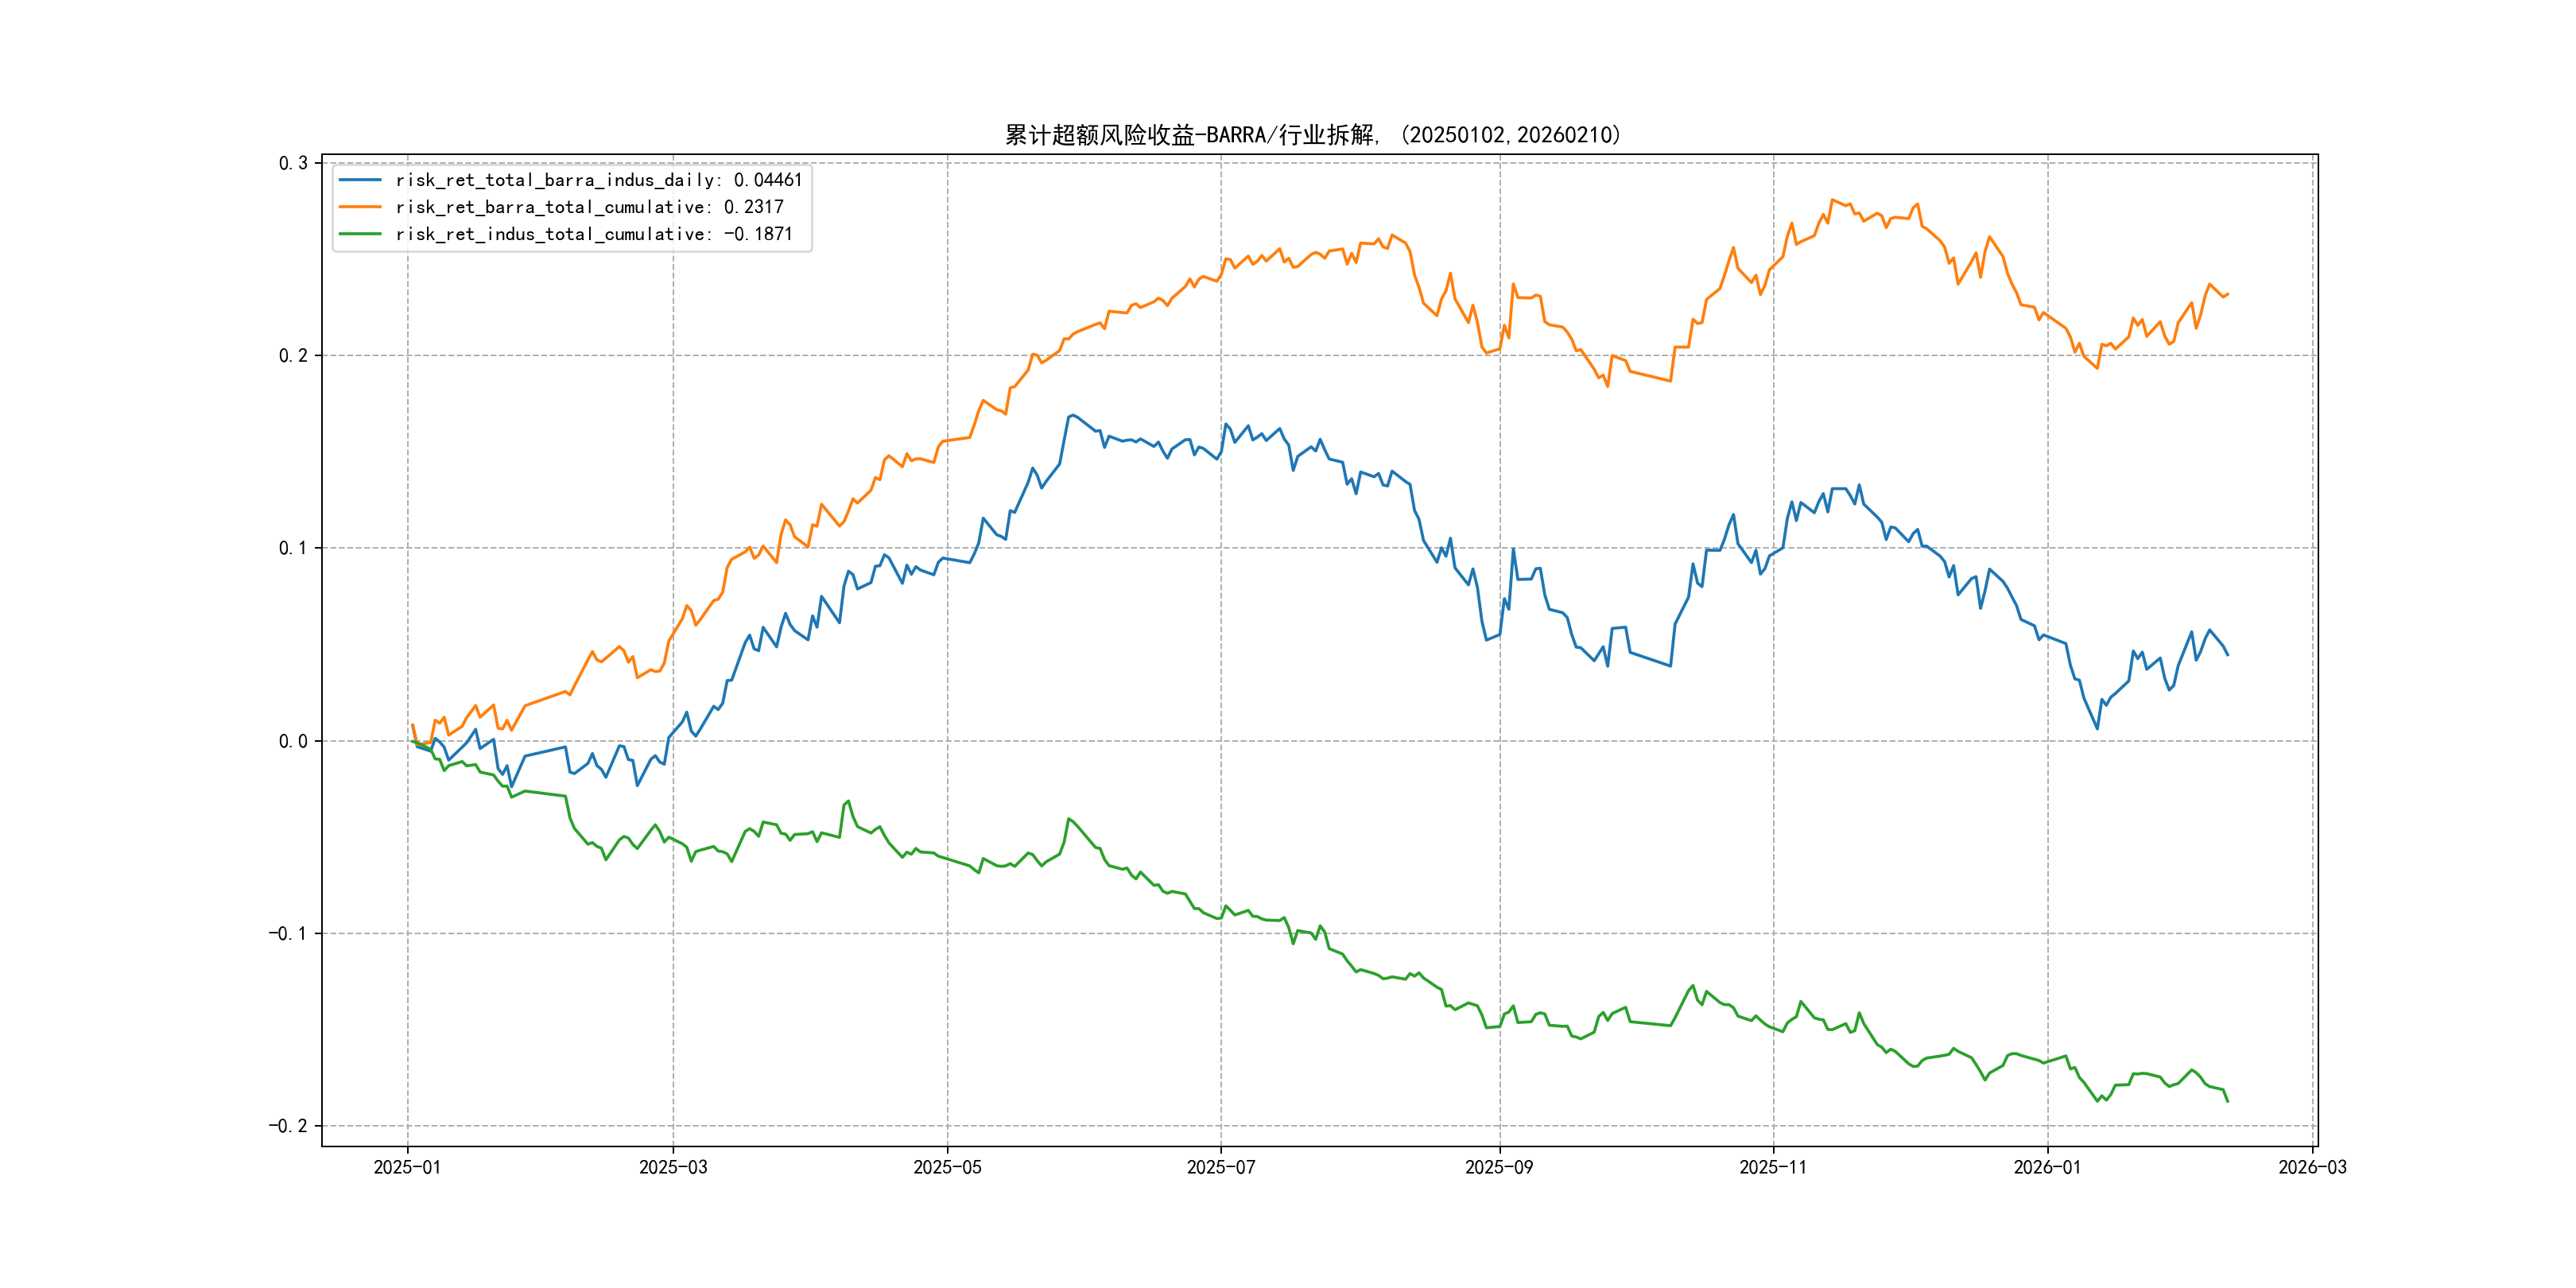Click the 2025-11 x-axis label
Viewport: 2576px width, 1288px height.
1772,1167
